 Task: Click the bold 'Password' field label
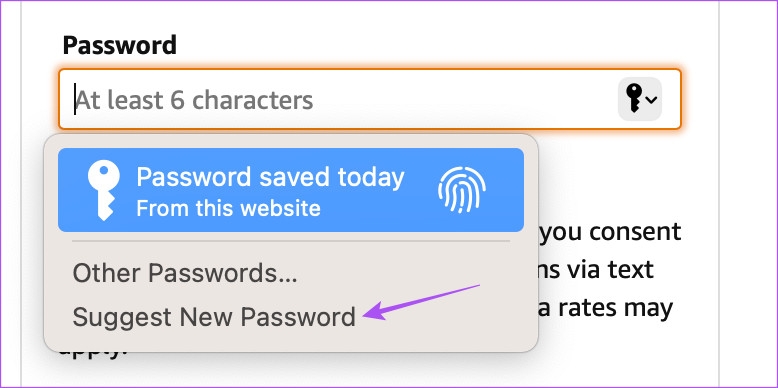coord(120,46)
